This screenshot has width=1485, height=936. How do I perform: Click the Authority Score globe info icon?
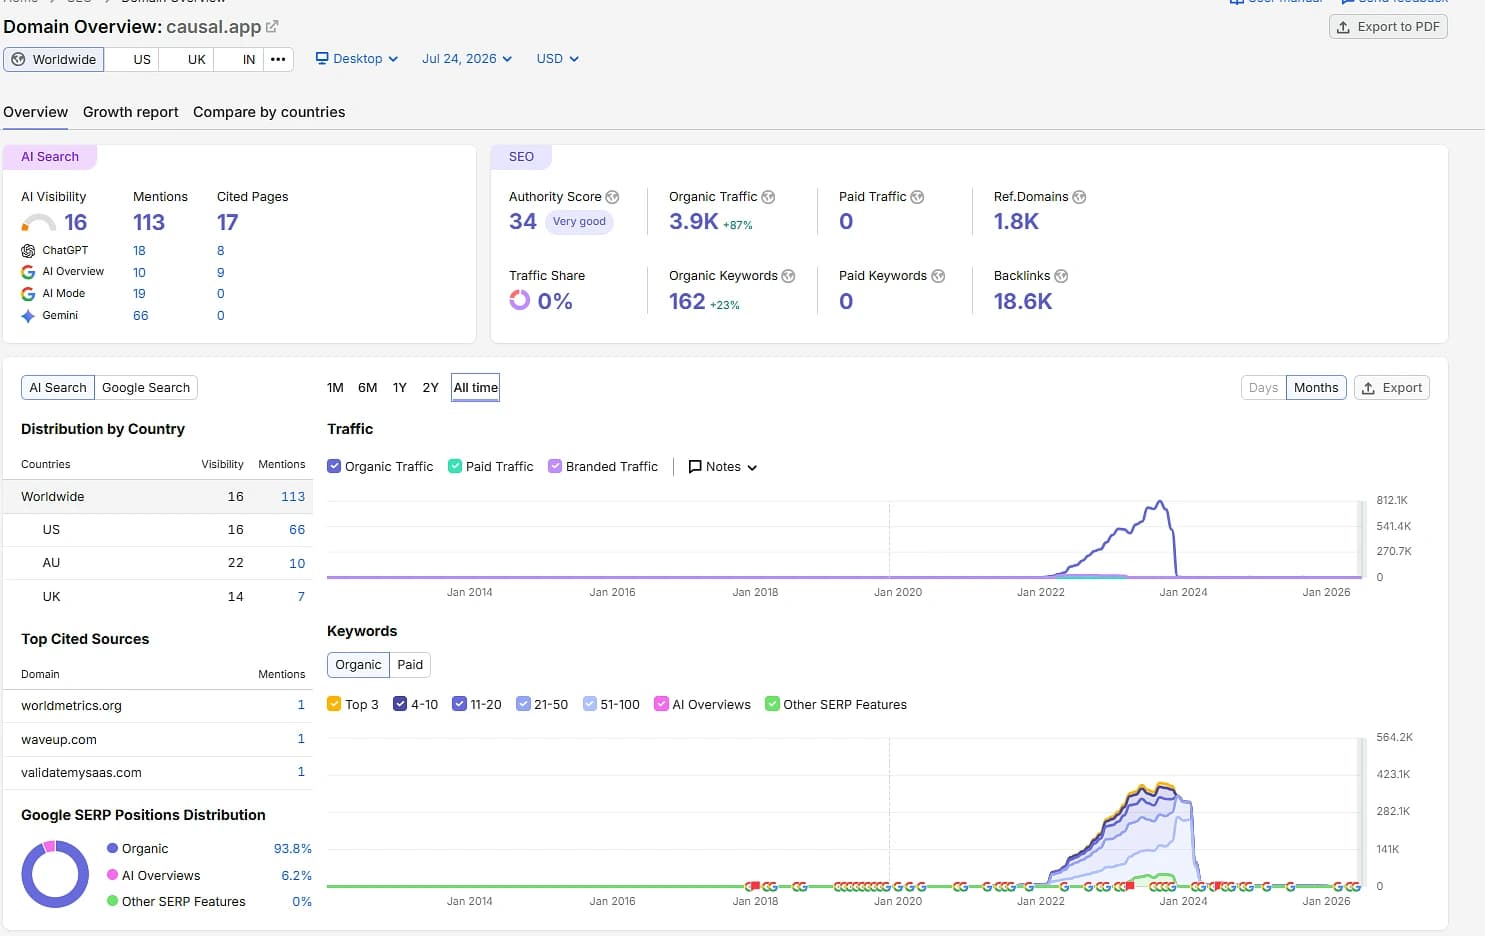[612, 197]
